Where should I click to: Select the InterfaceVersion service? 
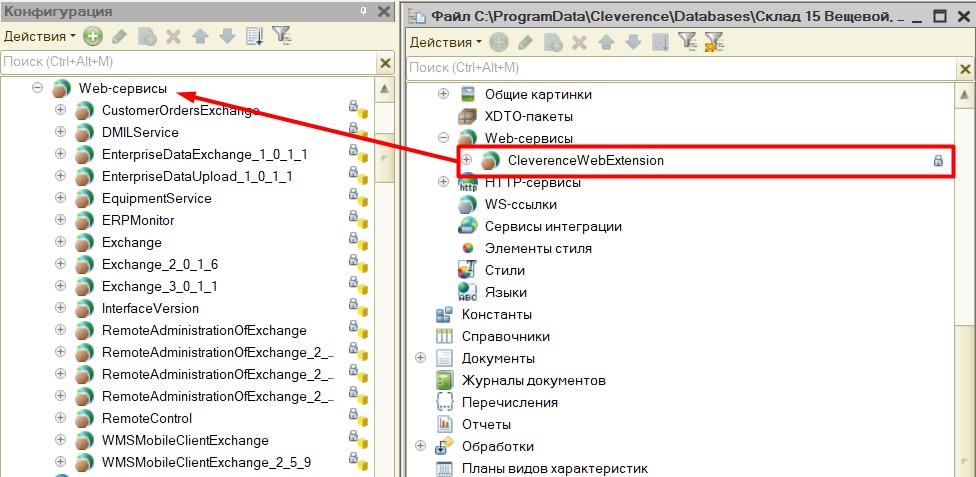pos(150,308)
